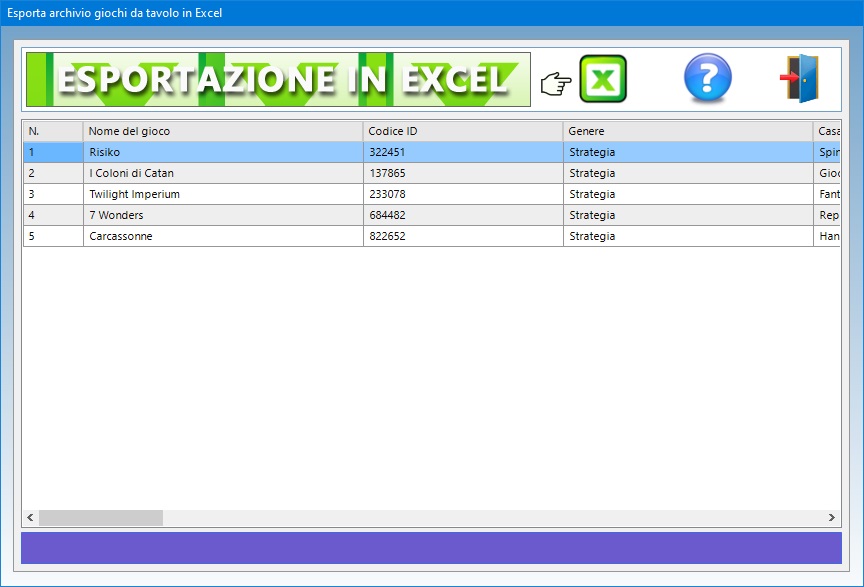Click the green Excel export icon

point(603,80)
